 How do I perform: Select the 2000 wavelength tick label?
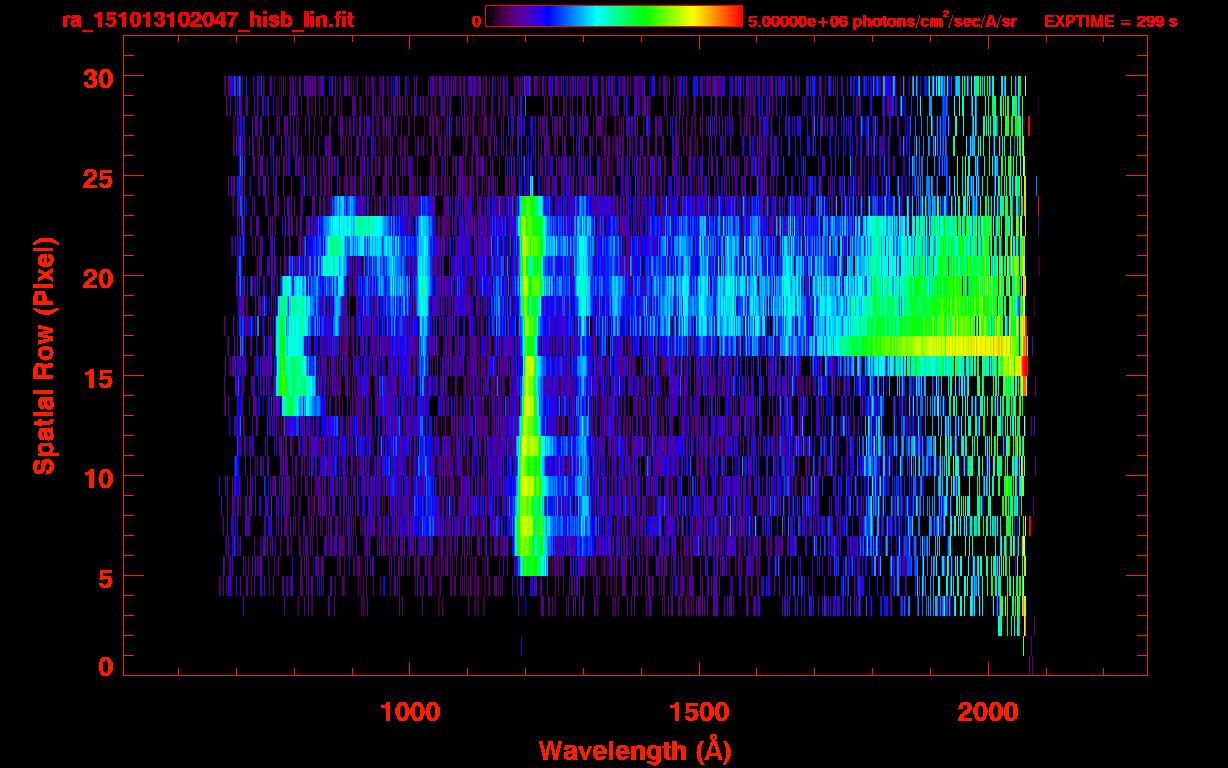pos(987,712)
